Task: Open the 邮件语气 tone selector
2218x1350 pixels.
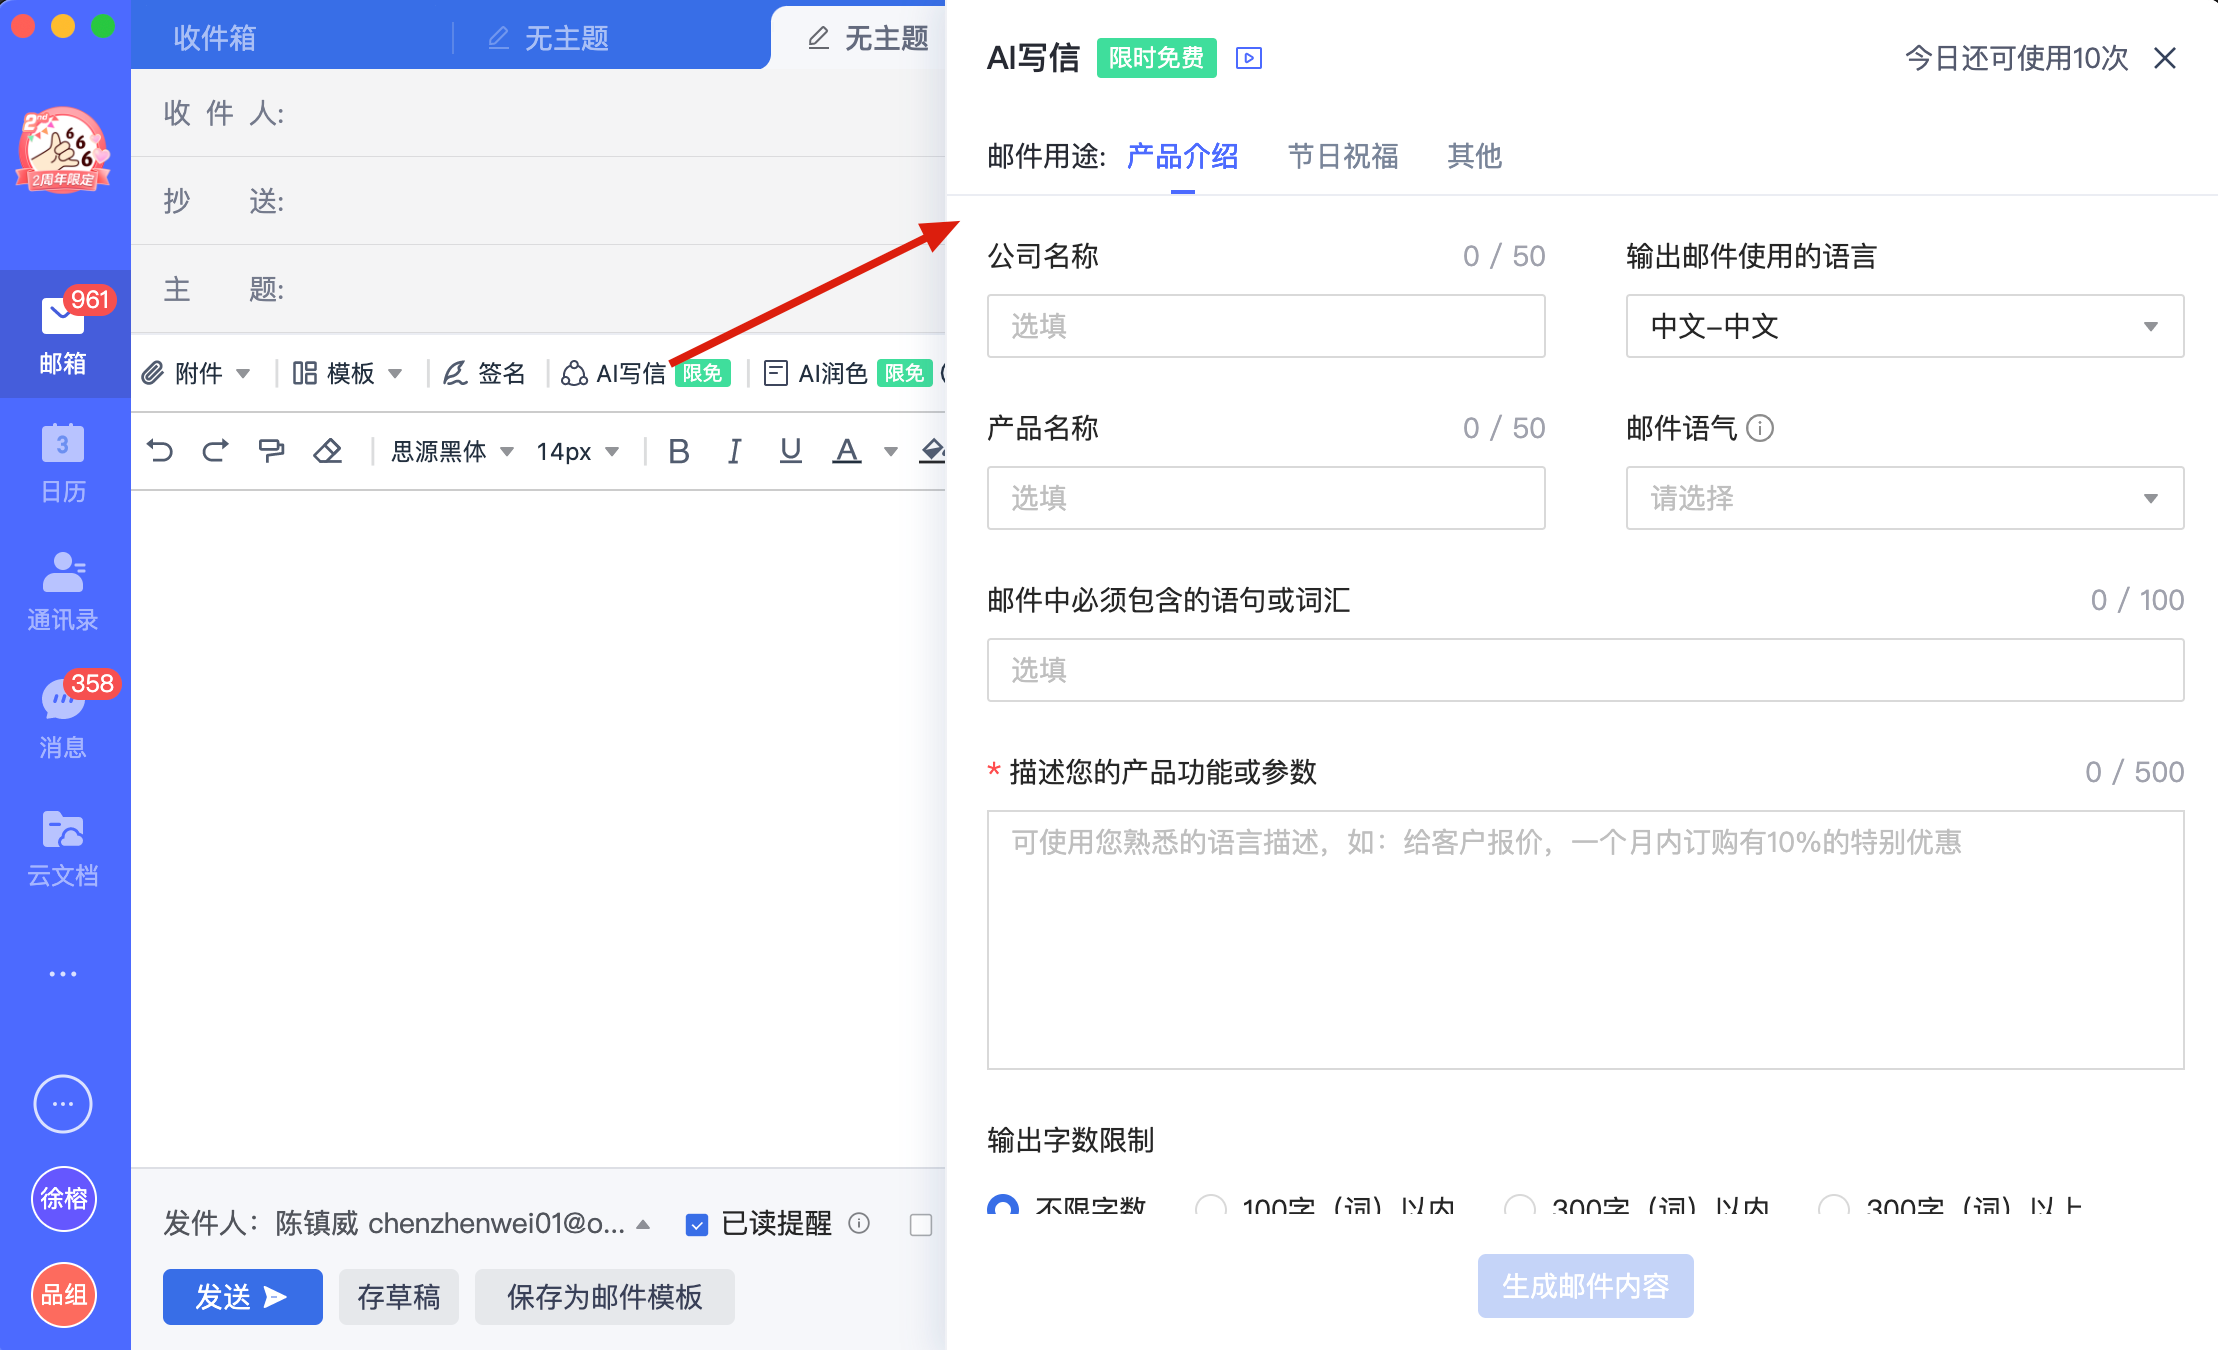Action: coord(1904,498)
